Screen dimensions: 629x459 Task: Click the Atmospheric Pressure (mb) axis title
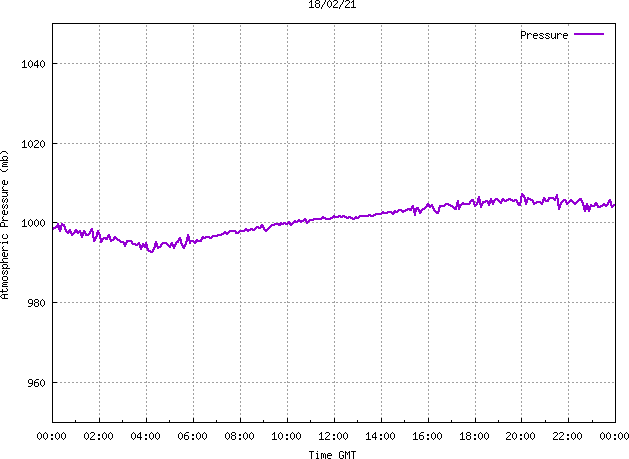pos(5,225)
